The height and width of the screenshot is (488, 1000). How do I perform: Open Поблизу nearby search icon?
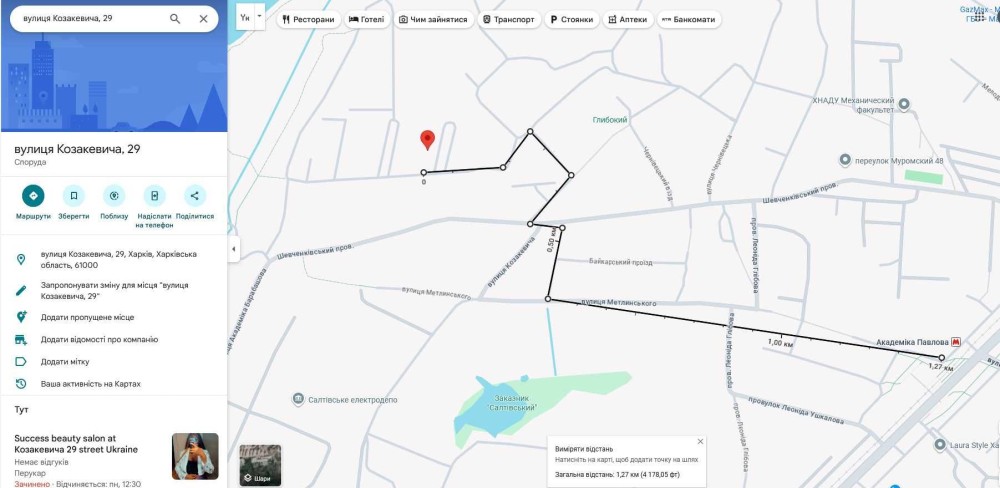pos(114,196)
